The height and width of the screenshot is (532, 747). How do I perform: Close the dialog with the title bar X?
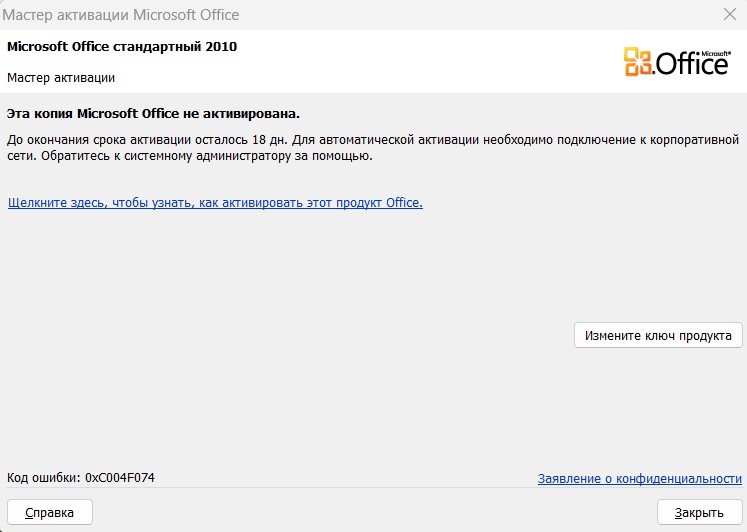[729, 15]
